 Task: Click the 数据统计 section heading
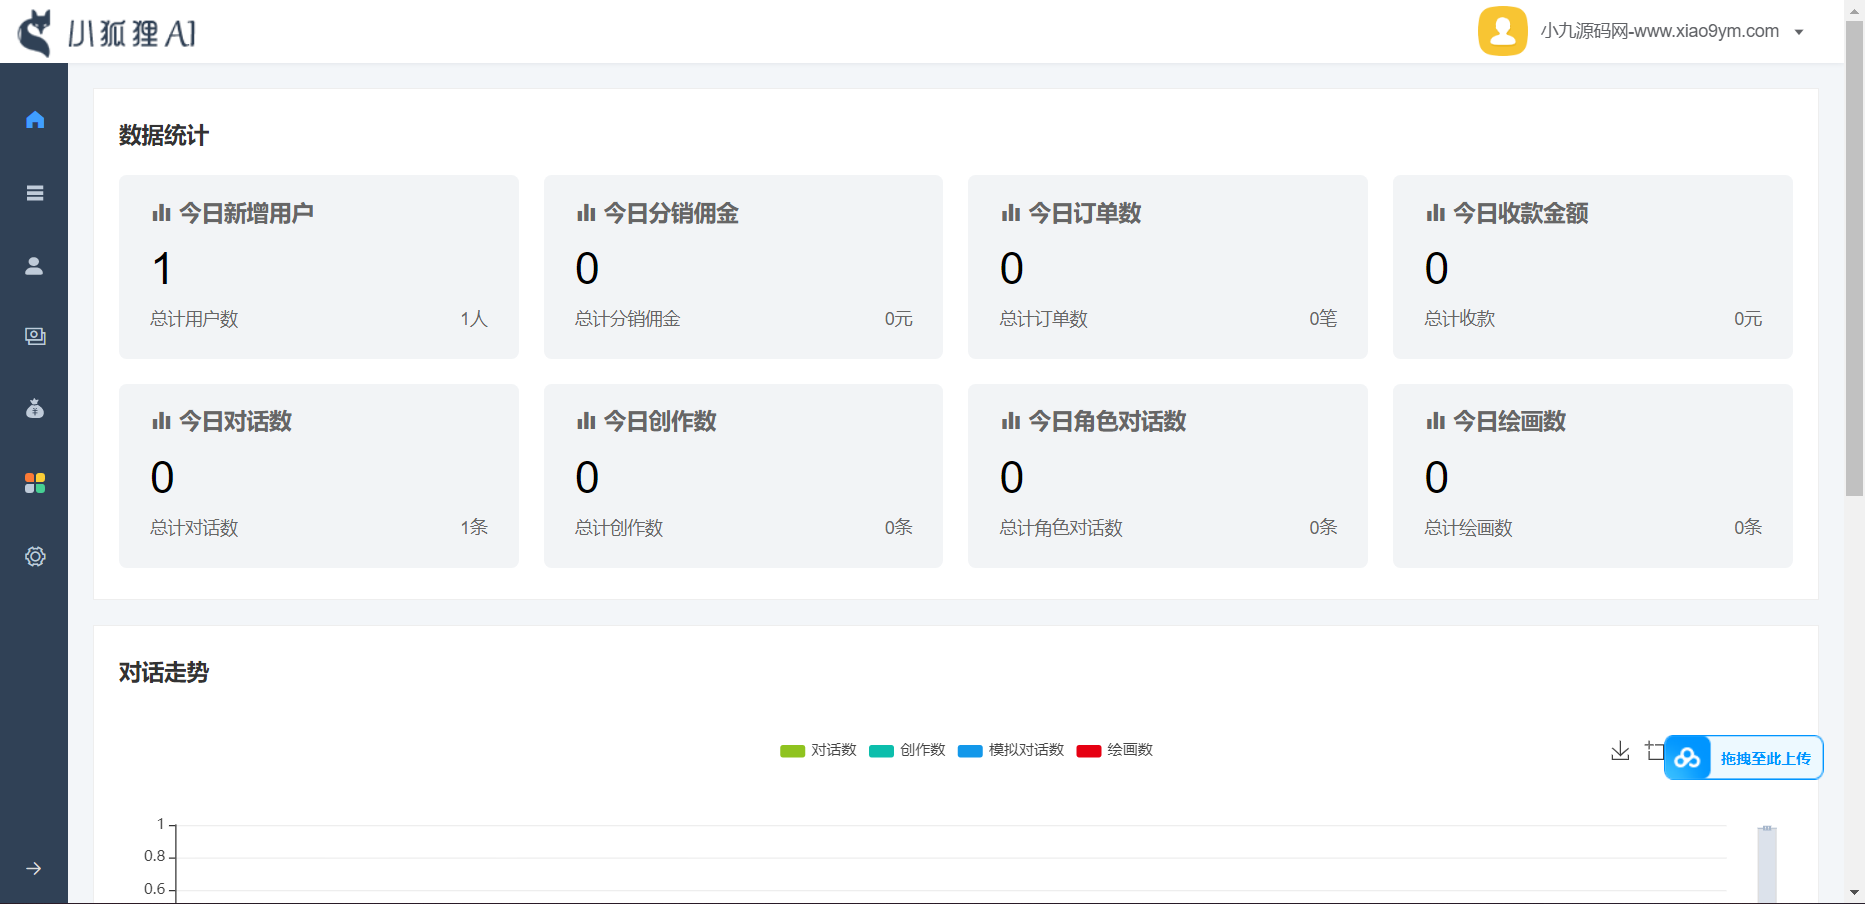point(163,136)
